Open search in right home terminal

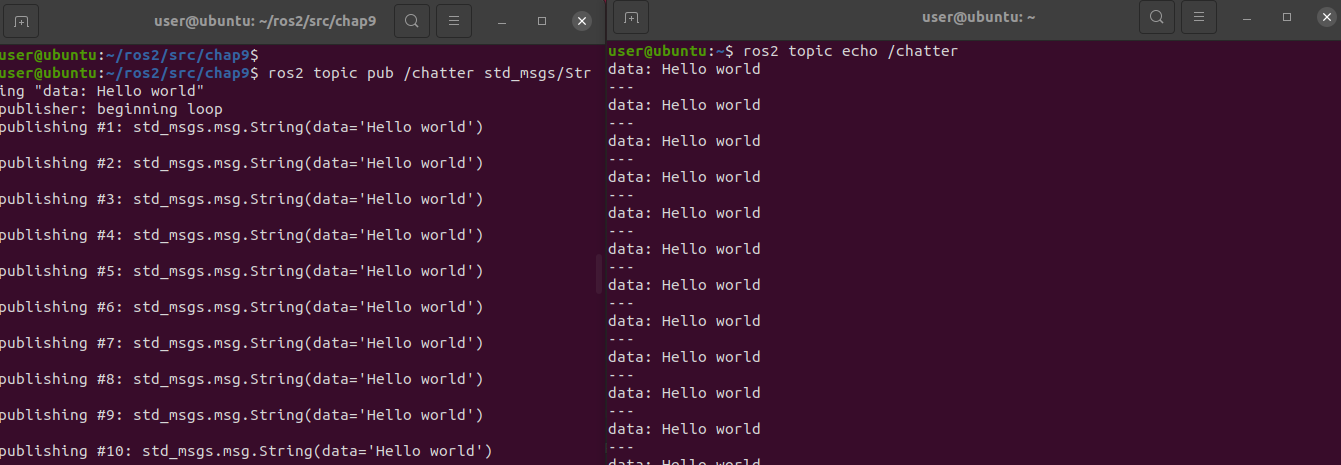1157,17
